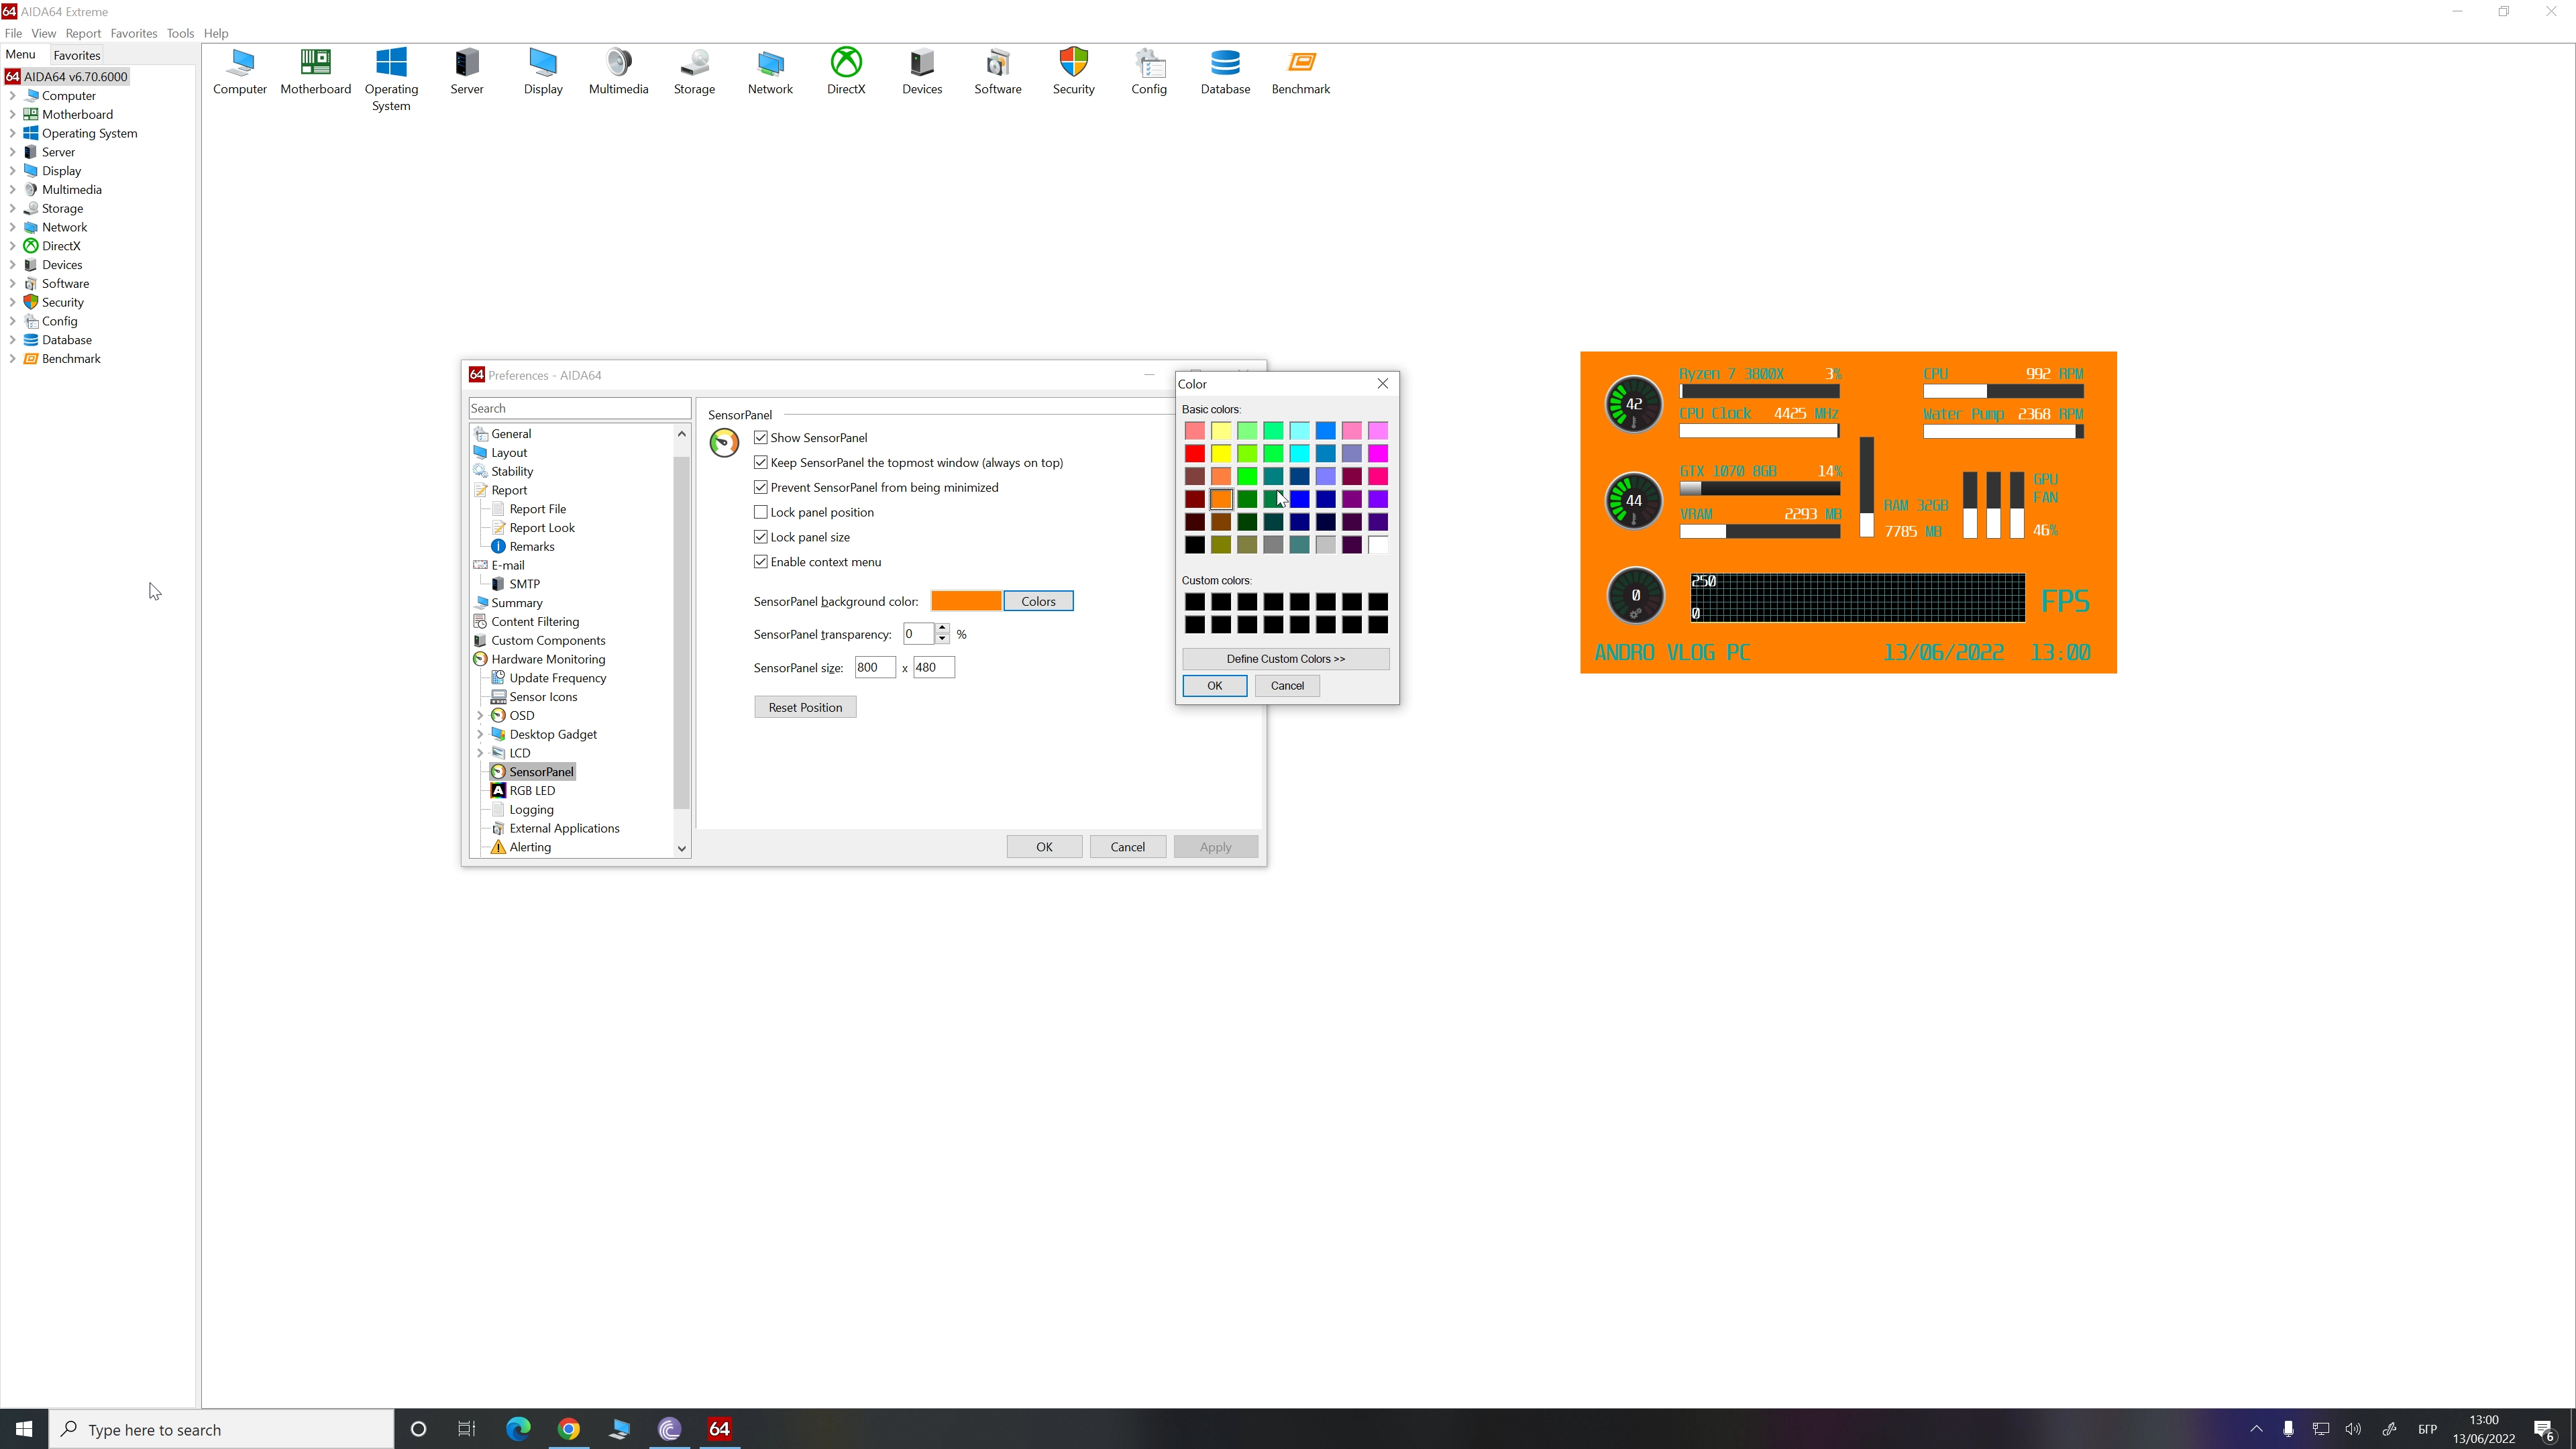Expand Computer node in main tree
Viewport: 2576px width, 1449px height.
(12, 96)
